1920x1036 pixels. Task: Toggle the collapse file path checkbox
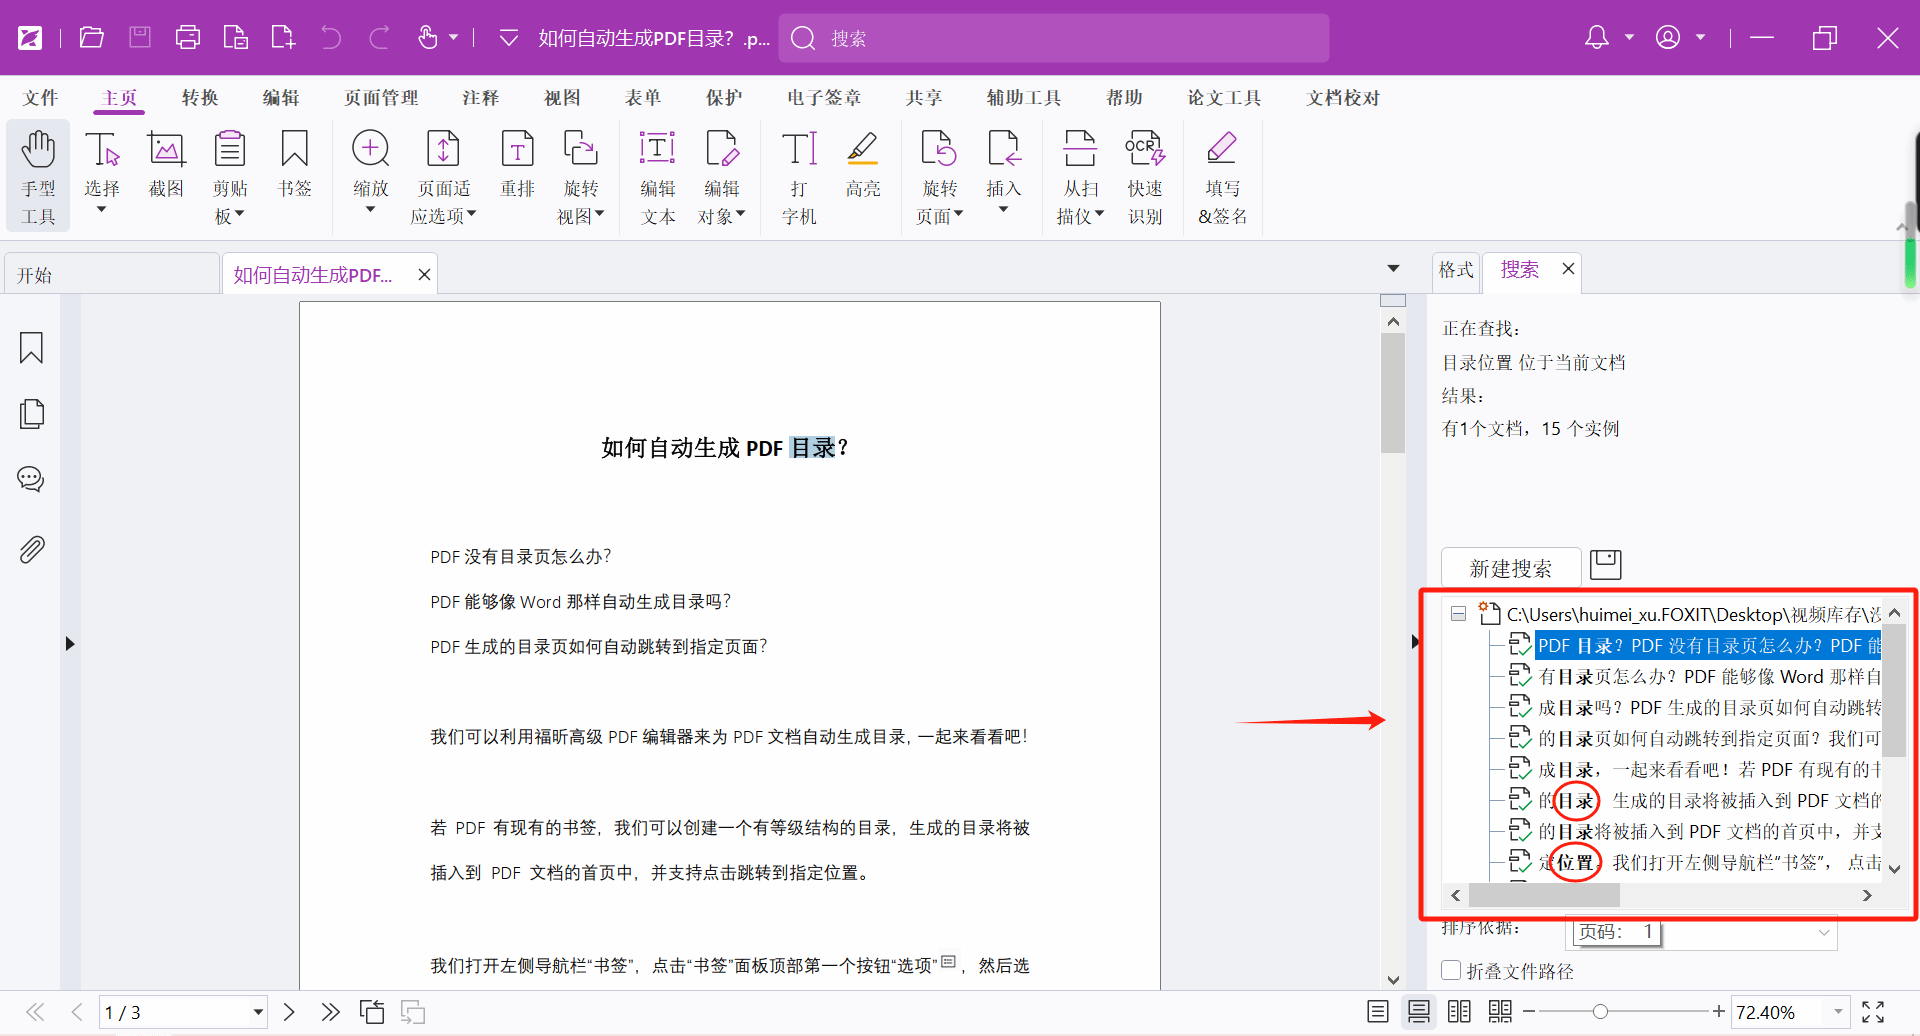[1451, 970]
